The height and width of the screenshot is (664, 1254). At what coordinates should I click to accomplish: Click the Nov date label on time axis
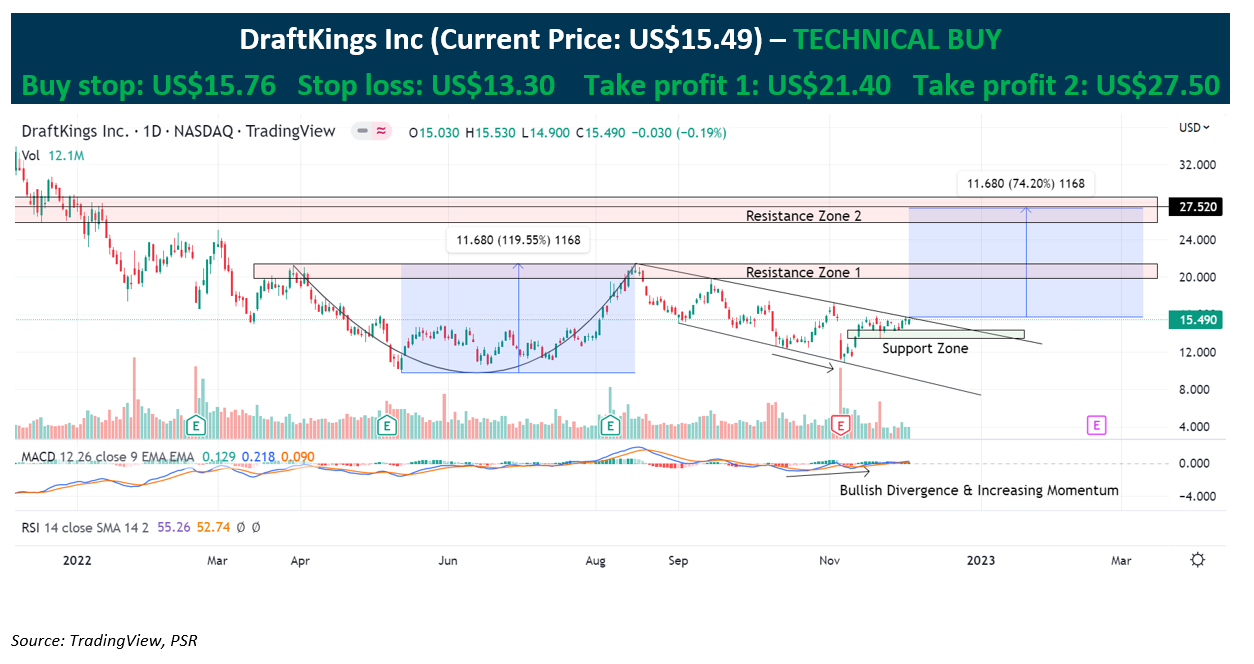(830, 561)
